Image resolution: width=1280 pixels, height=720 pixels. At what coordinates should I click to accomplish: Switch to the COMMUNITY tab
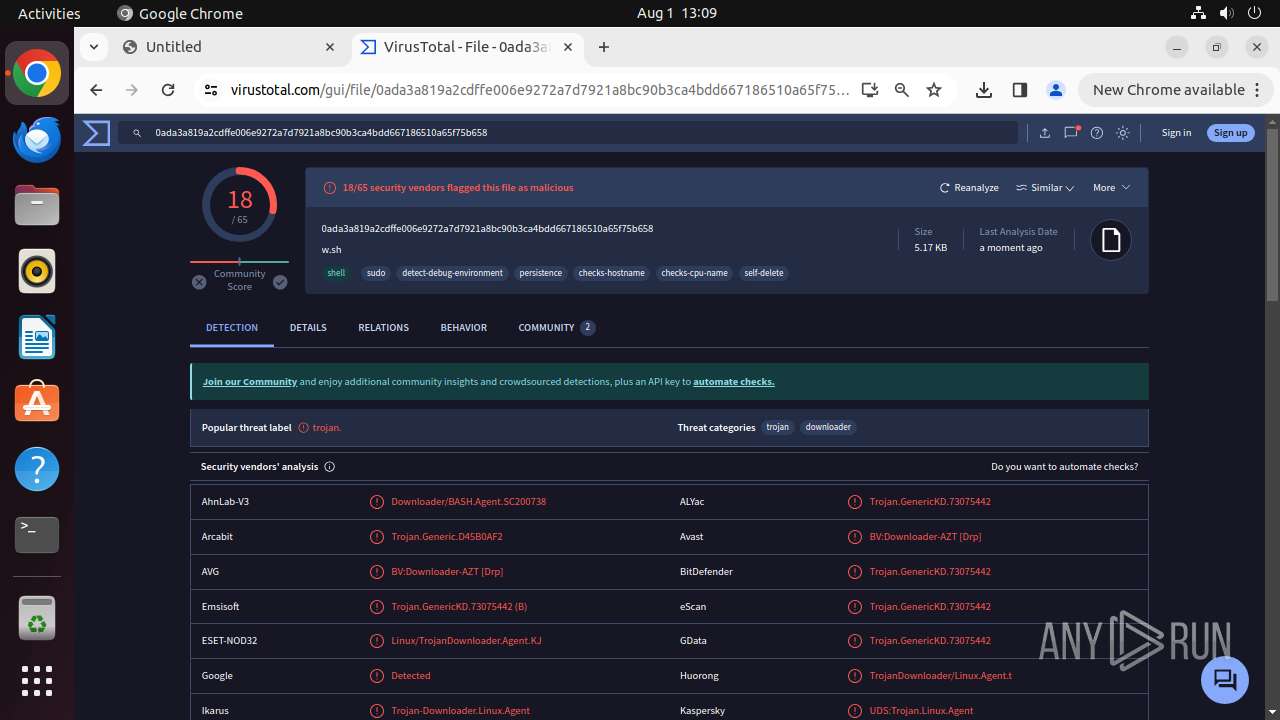(x=556, y=328)
